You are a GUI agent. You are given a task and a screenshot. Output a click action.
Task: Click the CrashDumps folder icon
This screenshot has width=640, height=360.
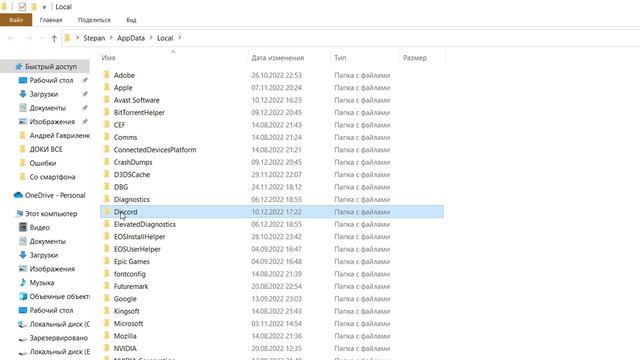[x=107, y=162]
